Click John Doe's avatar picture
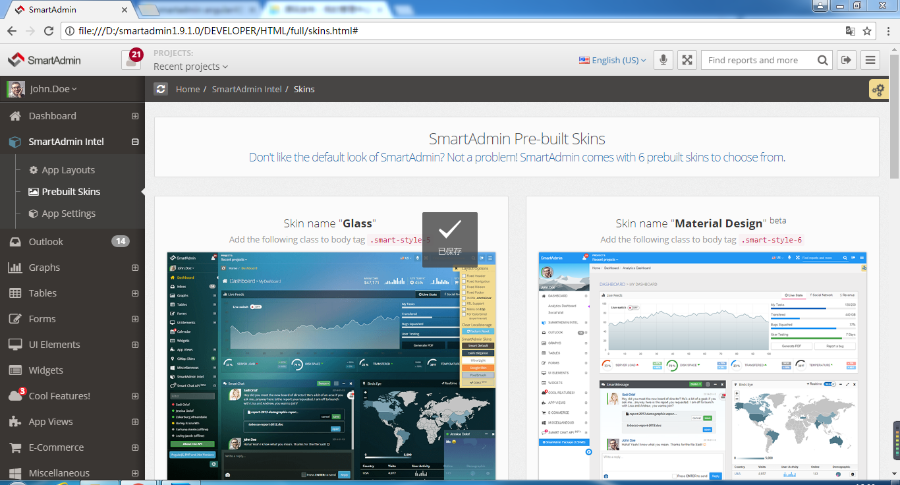The height and width of the screenshot is (485, 900). (x=15, y=89)
